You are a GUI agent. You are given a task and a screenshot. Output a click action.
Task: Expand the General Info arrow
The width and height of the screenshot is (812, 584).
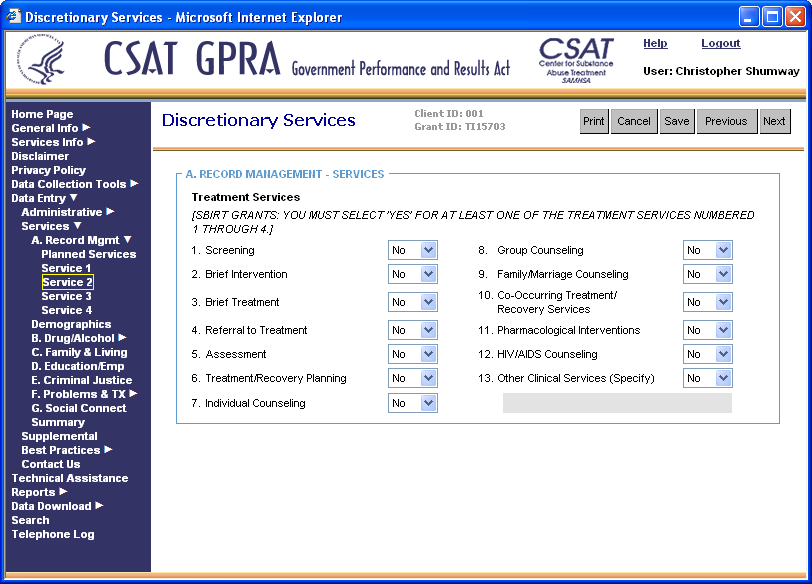[x=87, y=128]
